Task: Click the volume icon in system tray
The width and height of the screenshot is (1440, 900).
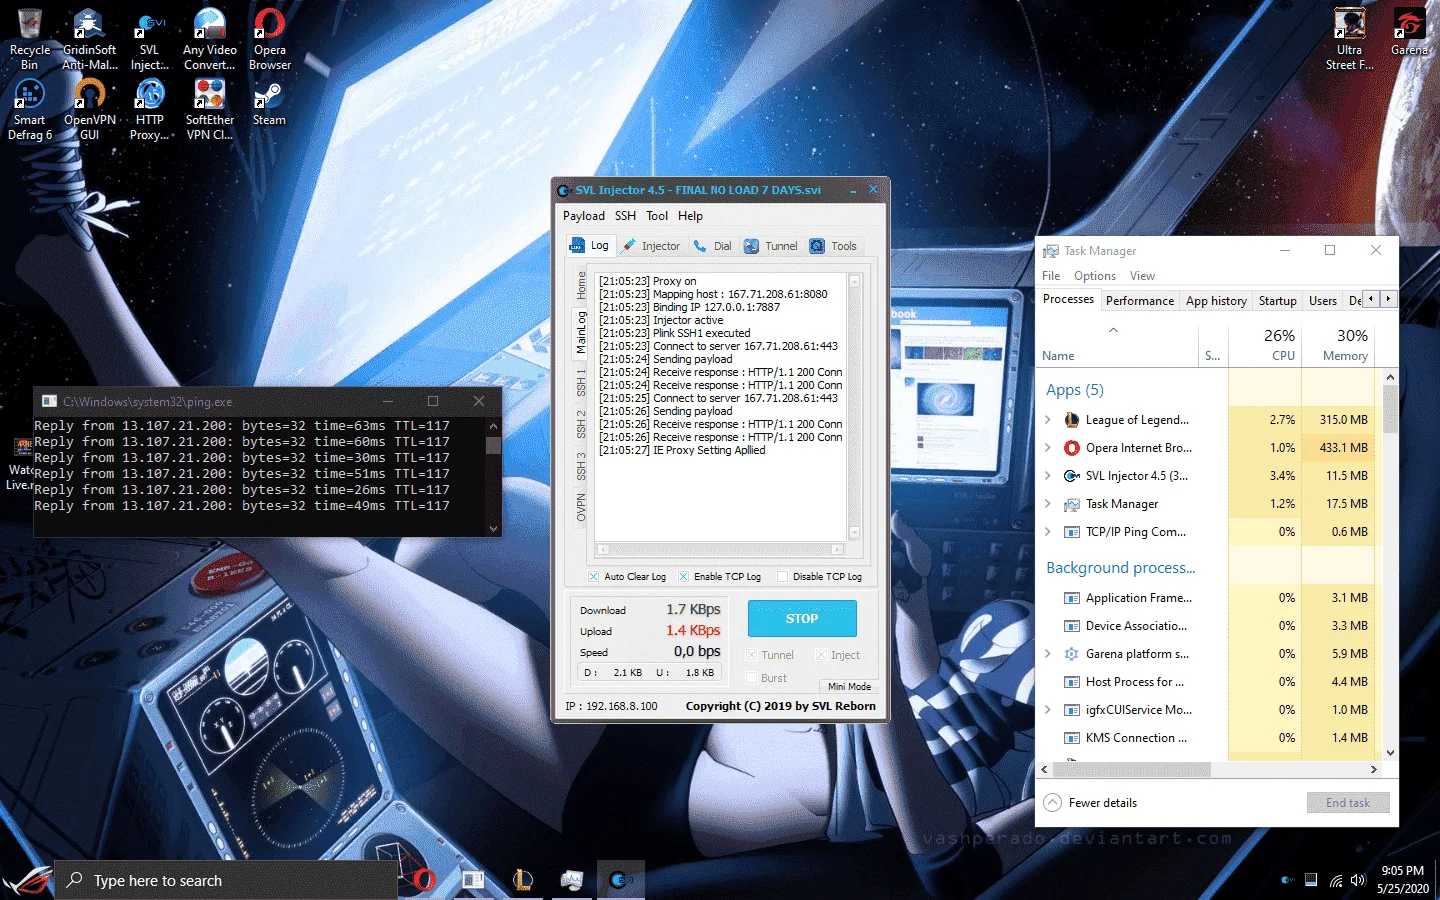Action: 1358,880
